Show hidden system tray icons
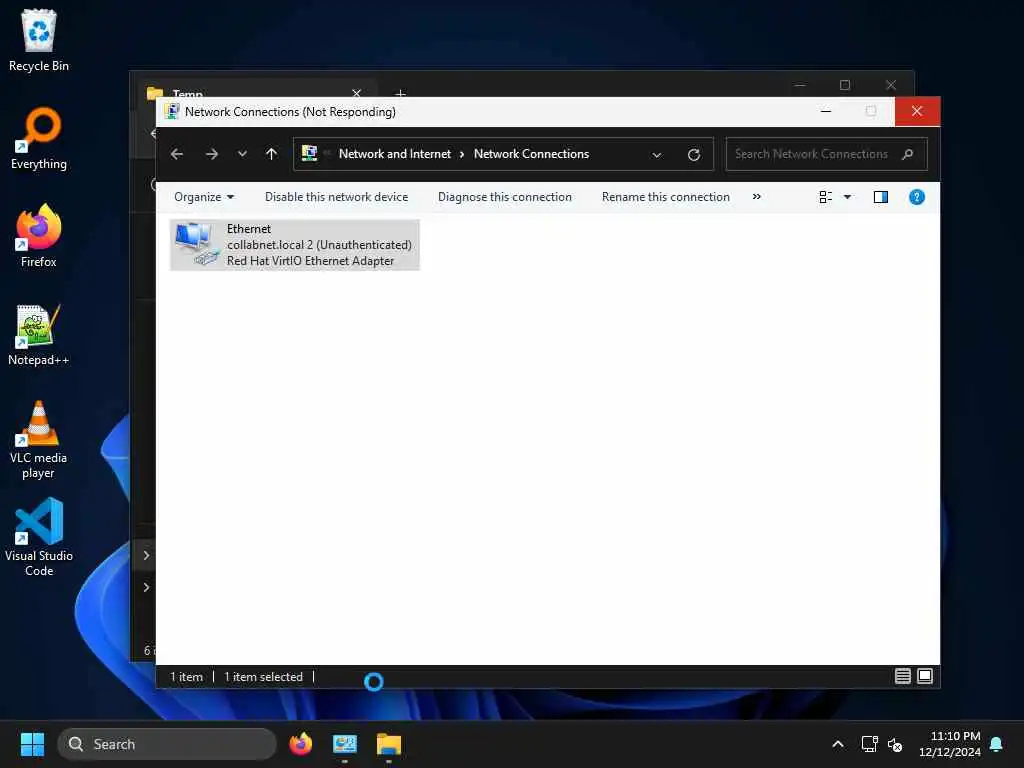Viewport: 1024px width, 768px height. coord(837,744)
